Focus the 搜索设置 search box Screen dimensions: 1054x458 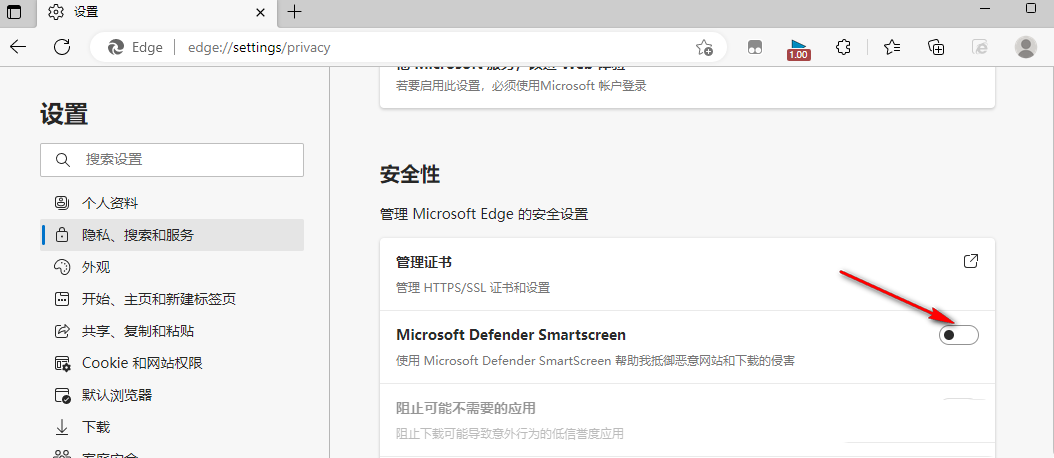point(172,160)
